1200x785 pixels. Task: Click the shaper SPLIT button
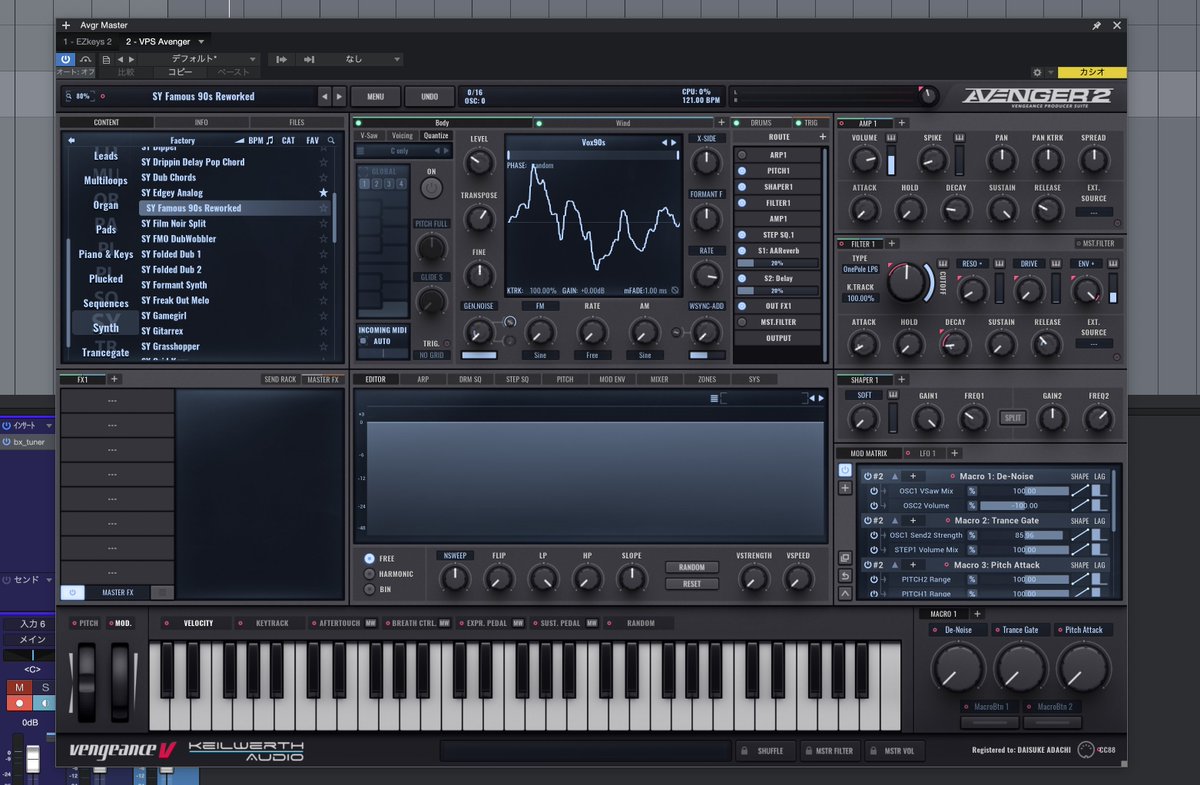click(x=1013, y=418)
